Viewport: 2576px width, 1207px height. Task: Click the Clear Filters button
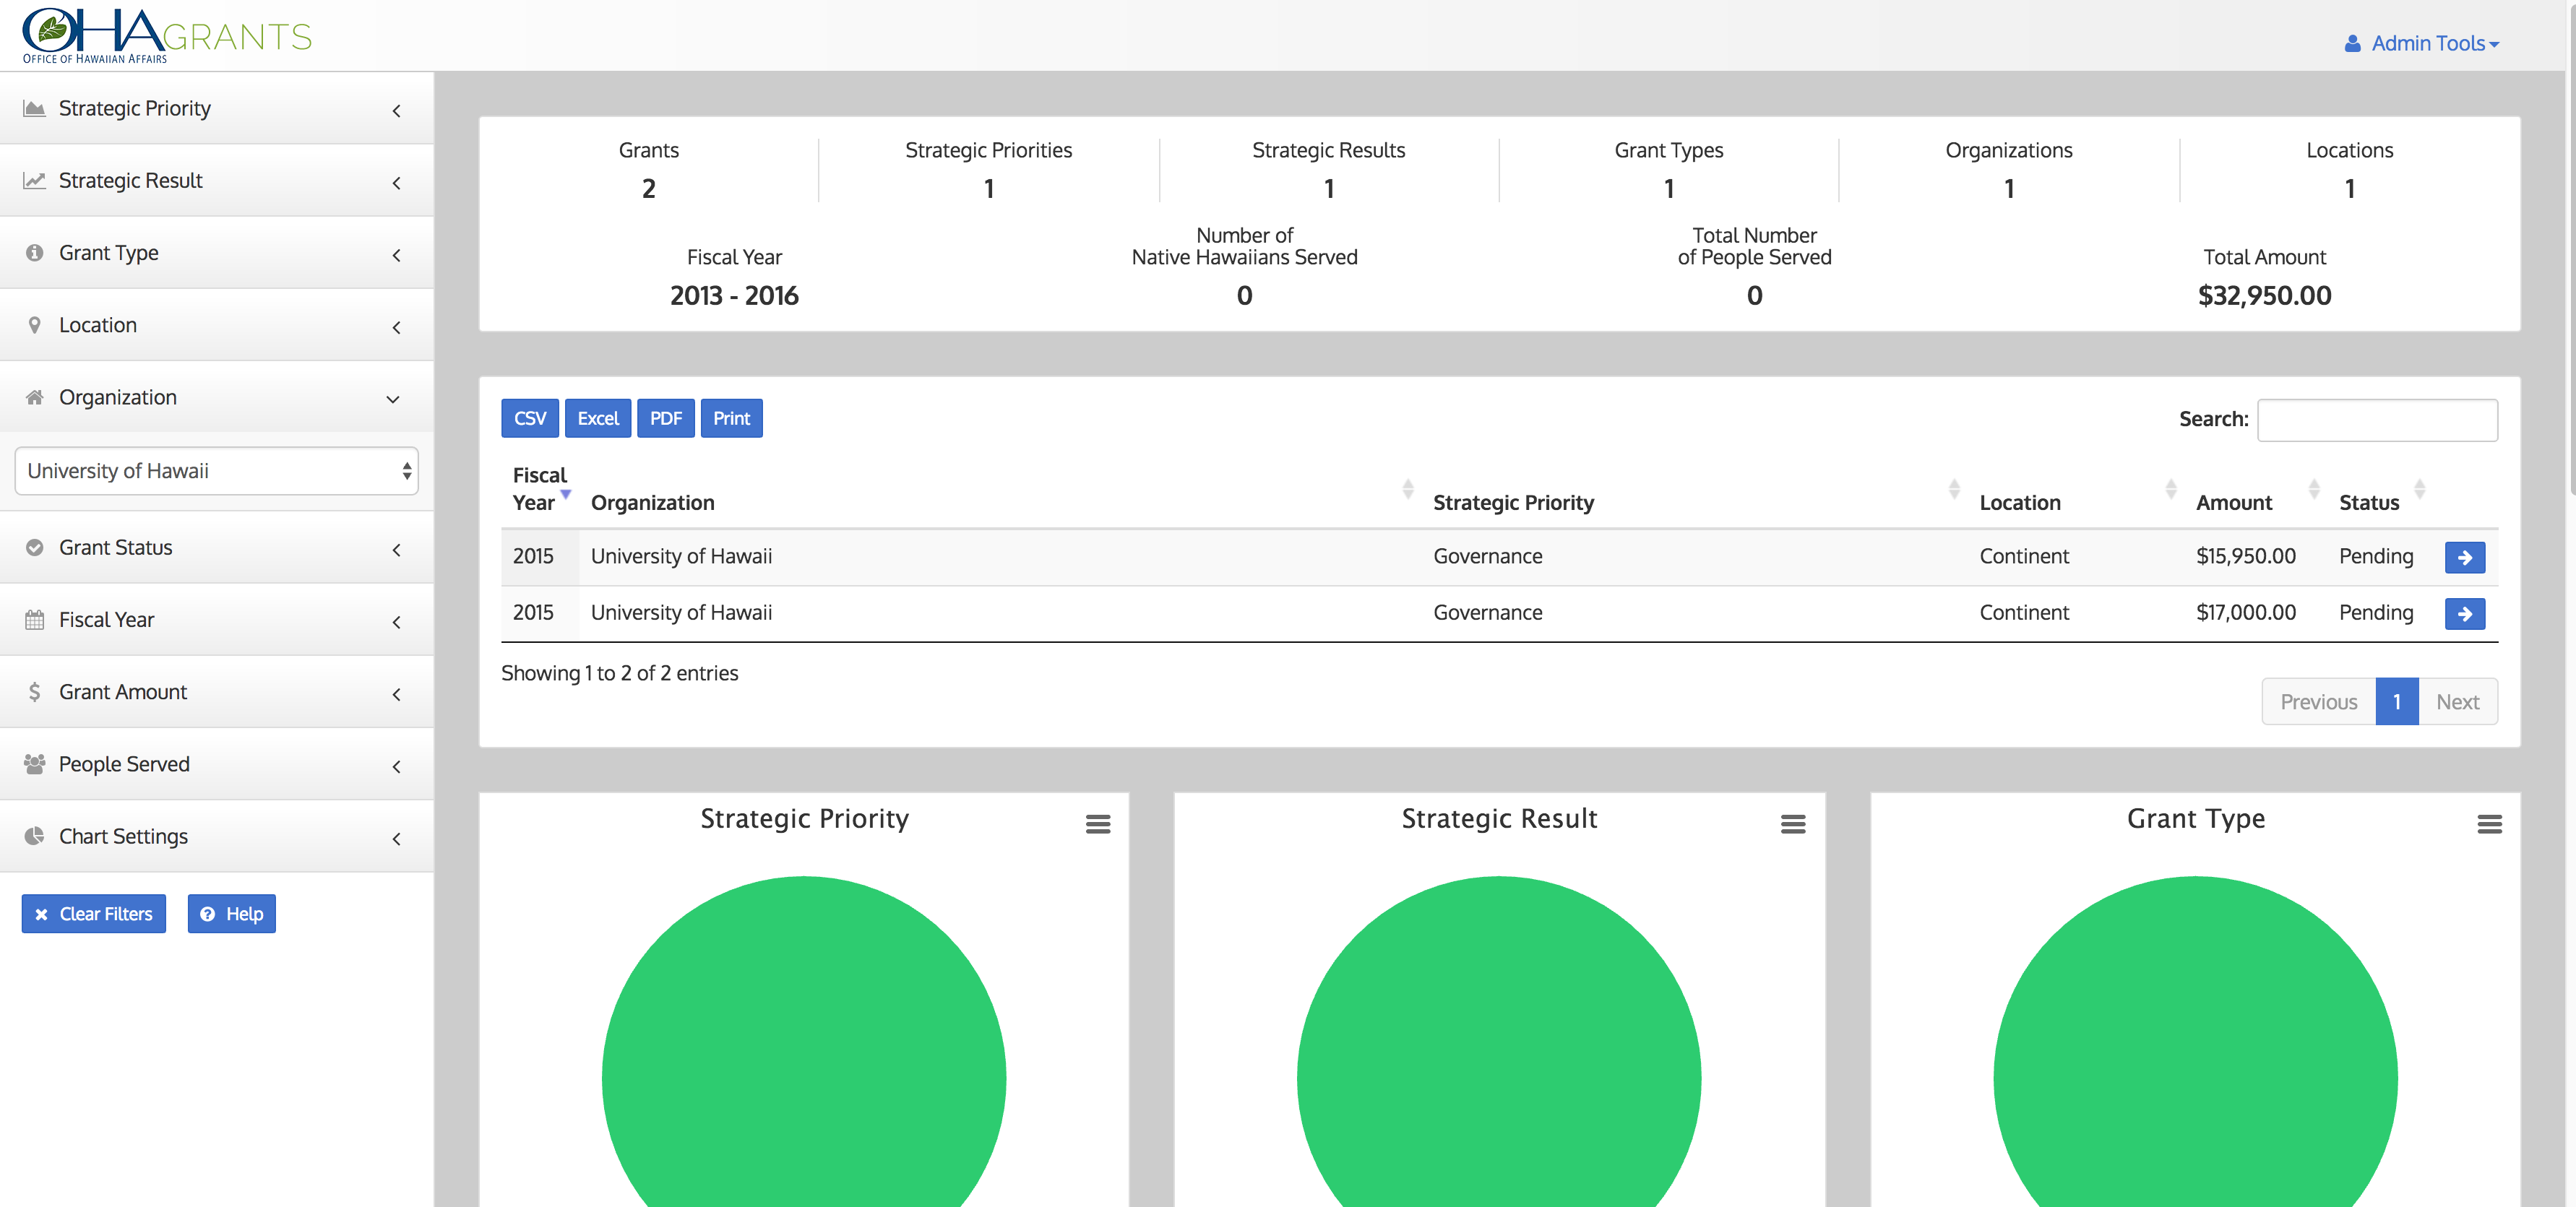[94, 914]
